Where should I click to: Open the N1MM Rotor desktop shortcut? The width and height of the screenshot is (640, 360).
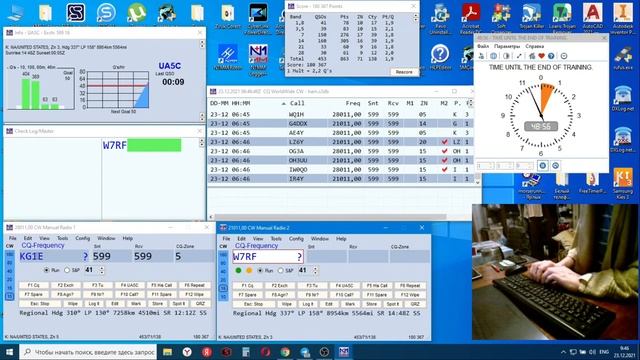click(228, 57)
